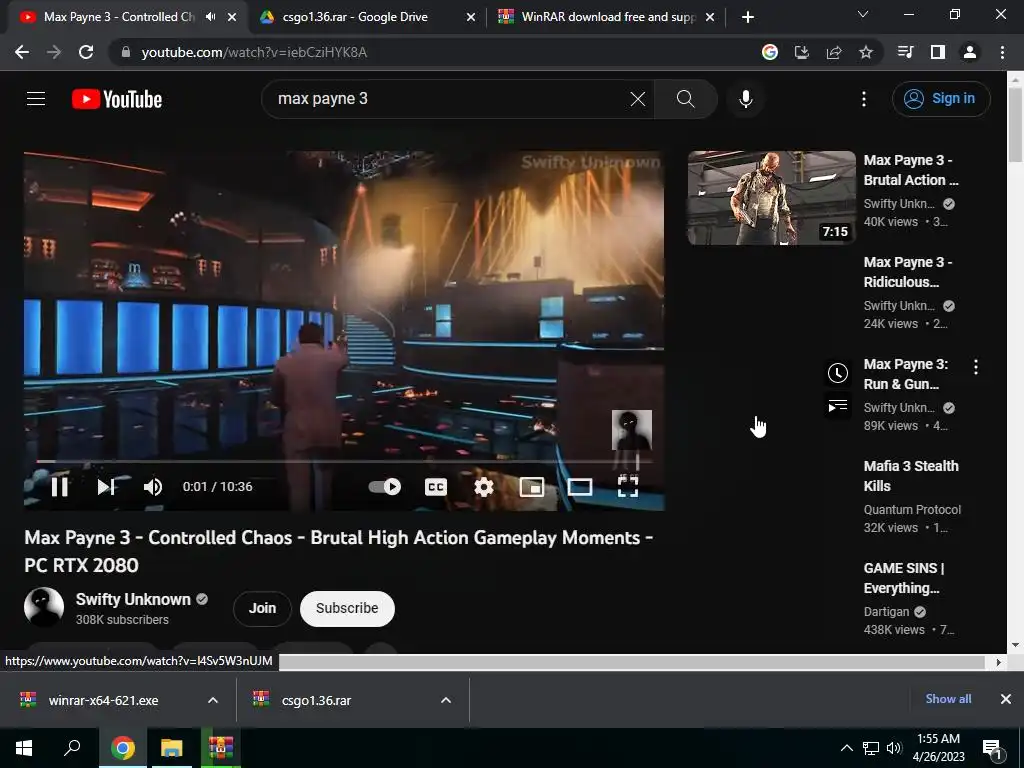
Task: Toggle the autoplay switch in player
Action: [385, 487]
